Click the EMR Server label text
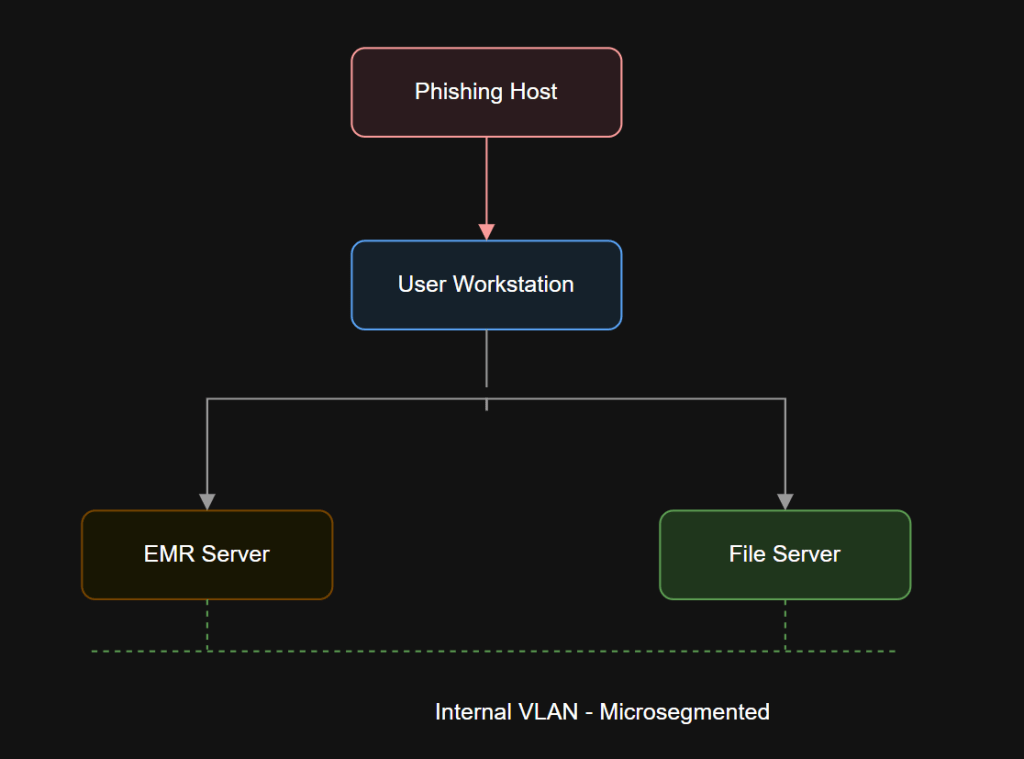Screen dimensions: 1024x759 [206, 554]
